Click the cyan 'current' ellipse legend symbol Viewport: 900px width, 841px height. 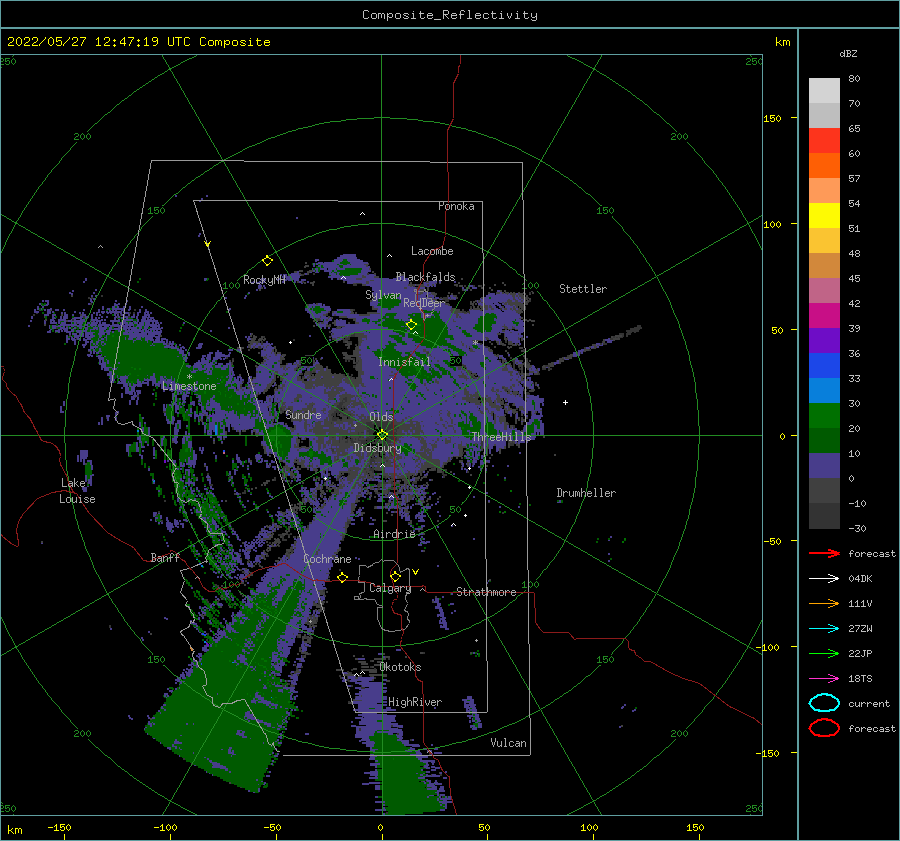824,703
